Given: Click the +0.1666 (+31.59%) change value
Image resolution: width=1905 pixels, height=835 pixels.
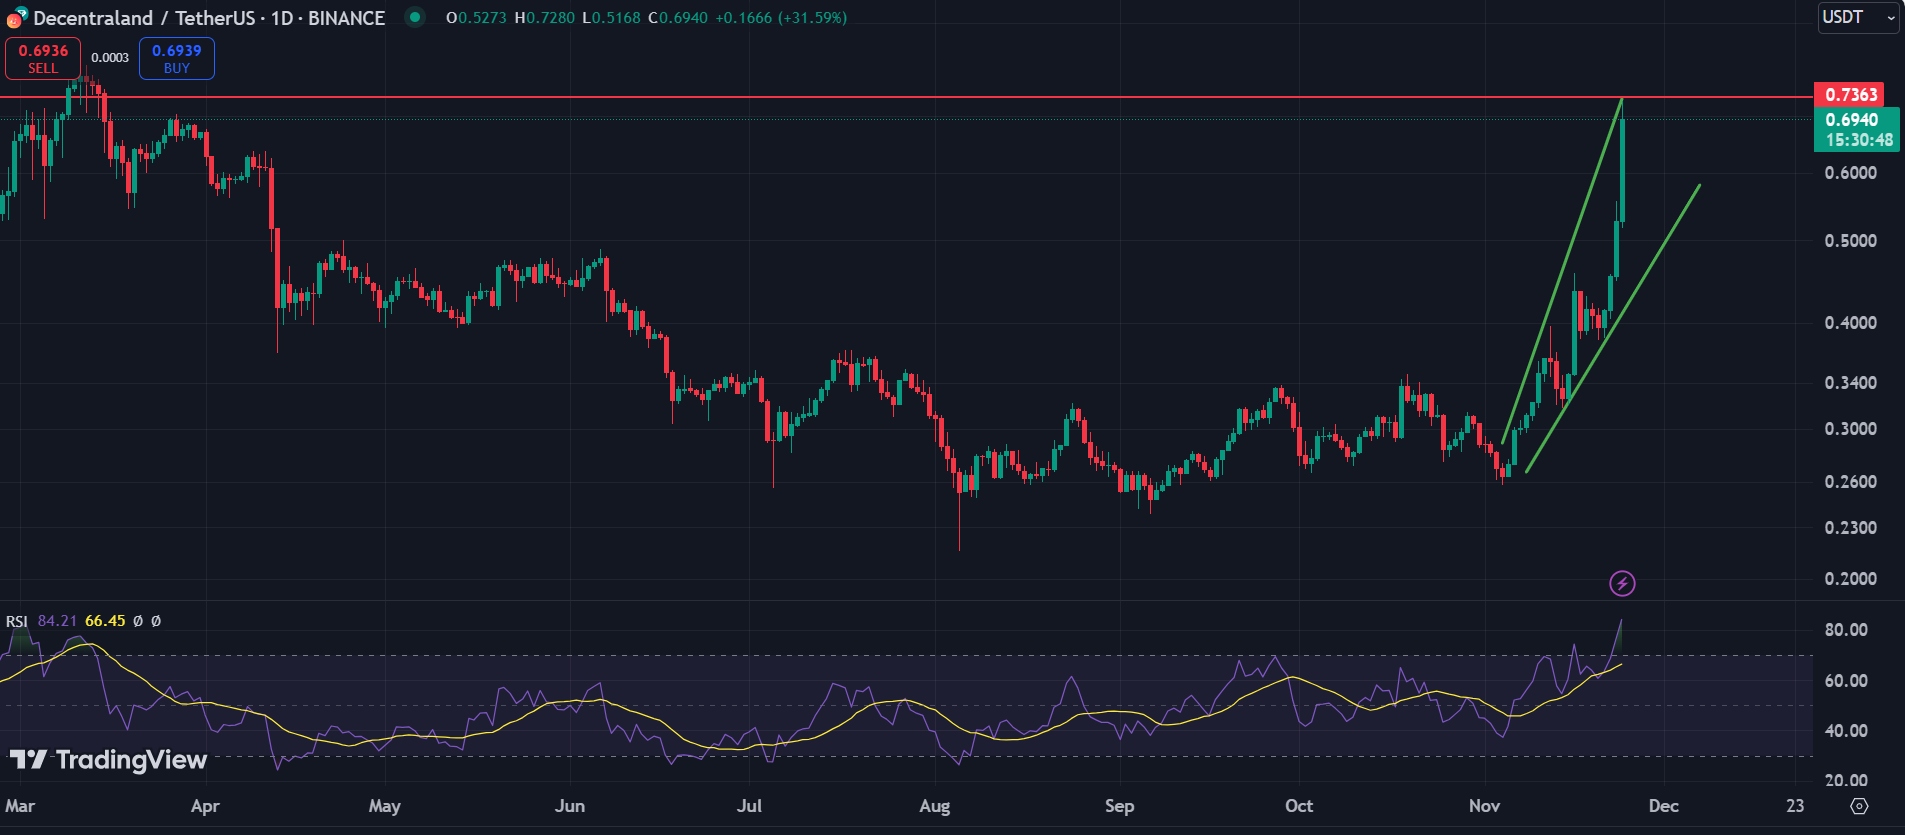Looking at the screenshot, I should click(781, 18).
